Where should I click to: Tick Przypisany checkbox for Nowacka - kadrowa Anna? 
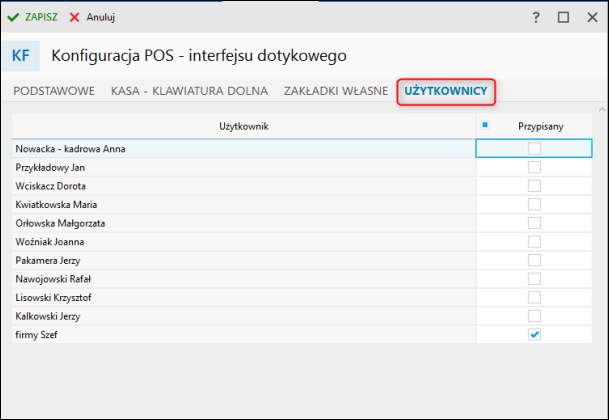pos(534,149)
